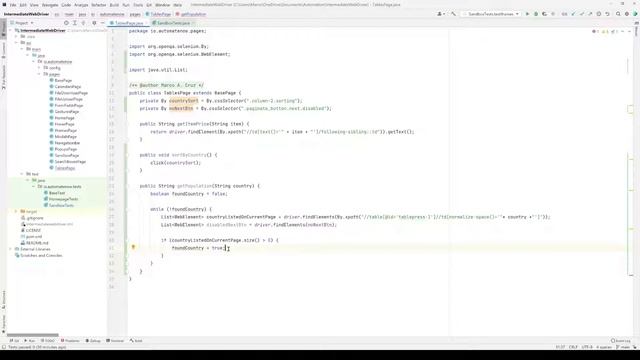Screen dimensions: 640x360
Task: Close the SandboxTests.java tab
Action: click(193, 23)
